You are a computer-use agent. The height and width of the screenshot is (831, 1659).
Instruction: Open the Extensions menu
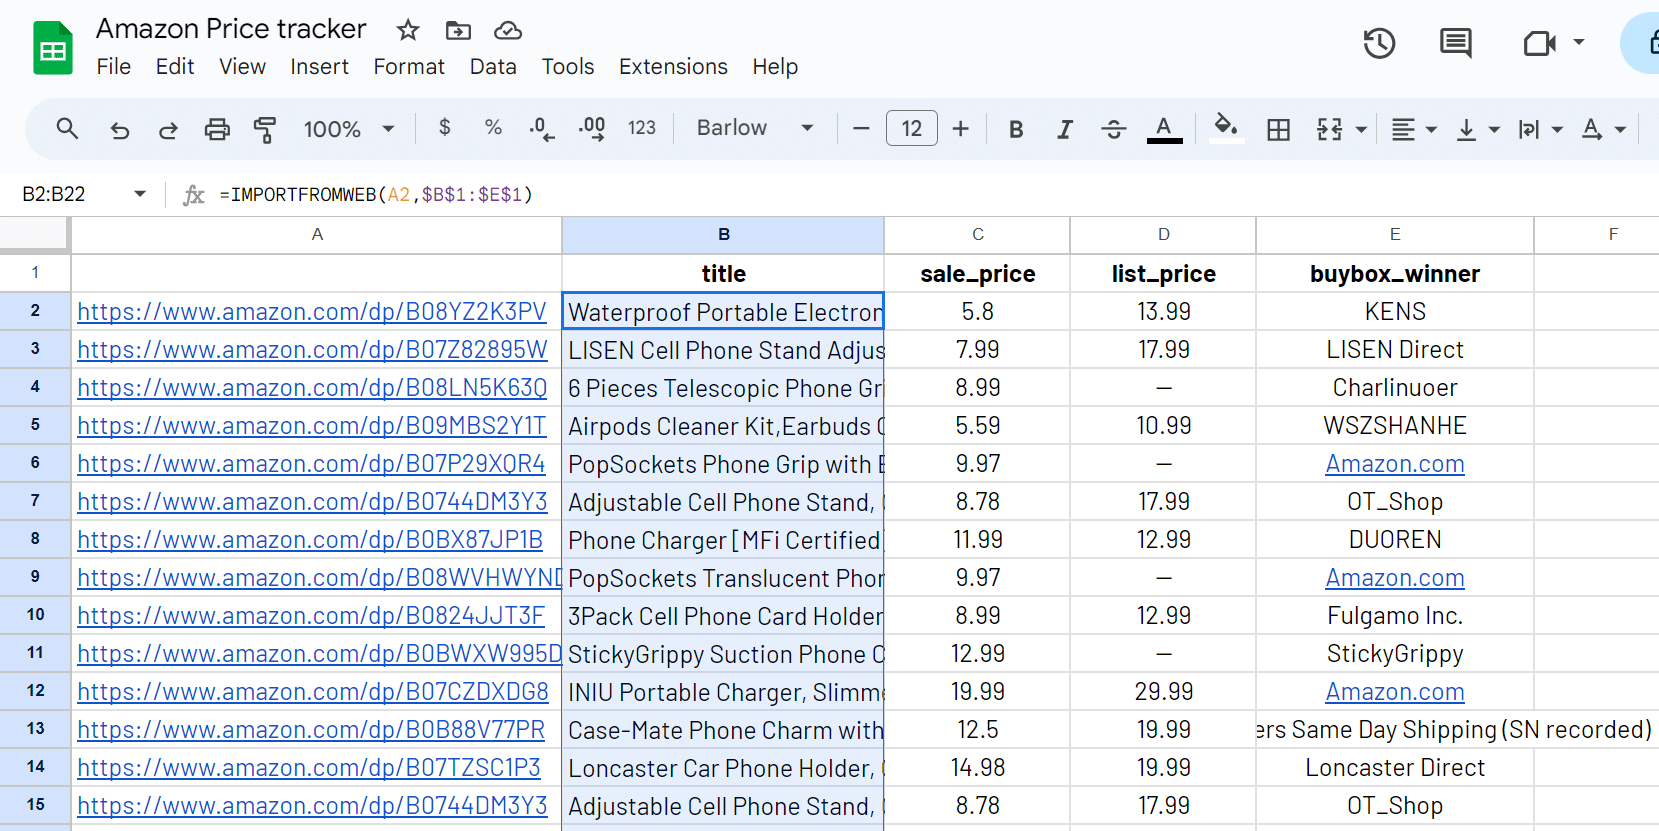point(673,67)
